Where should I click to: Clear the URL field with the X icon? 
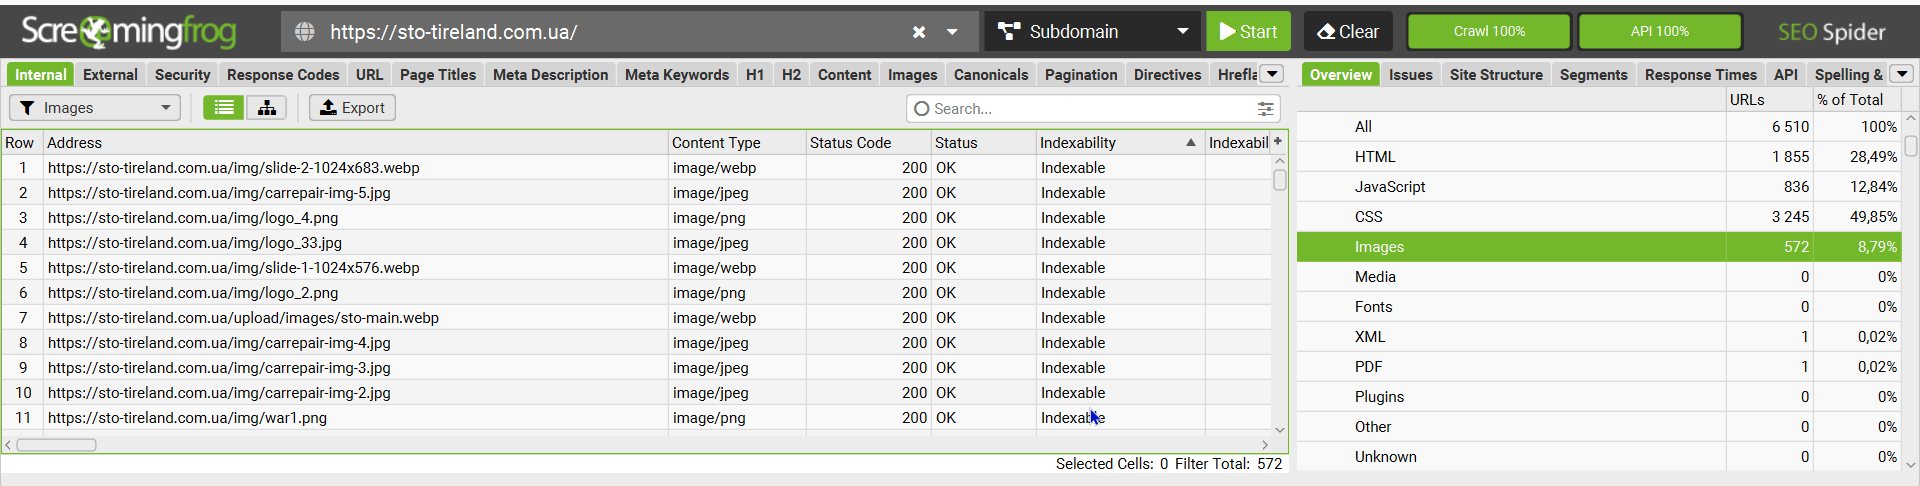pyautogui.click(x=918, y=32)
